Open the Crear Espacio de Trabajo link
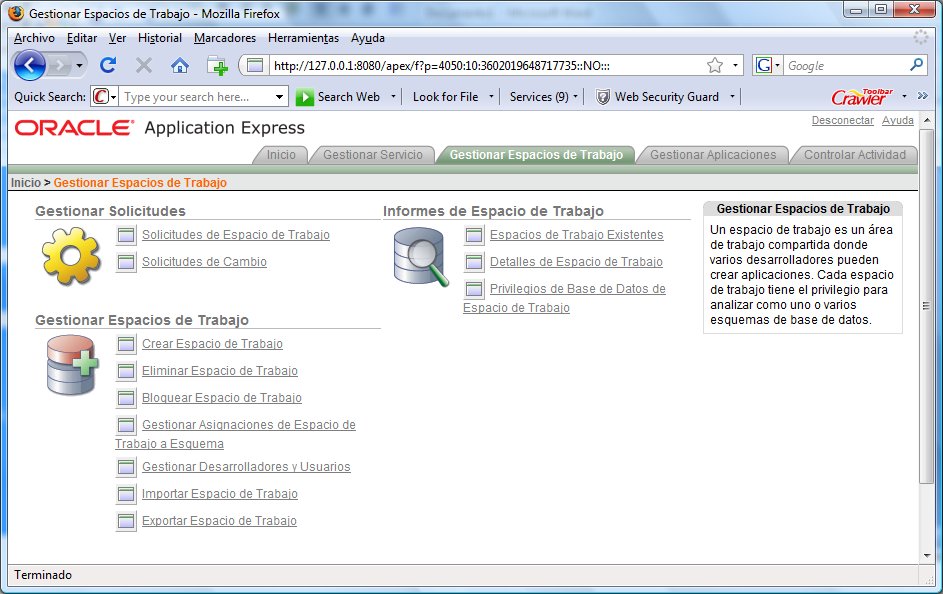 point(212,344)
